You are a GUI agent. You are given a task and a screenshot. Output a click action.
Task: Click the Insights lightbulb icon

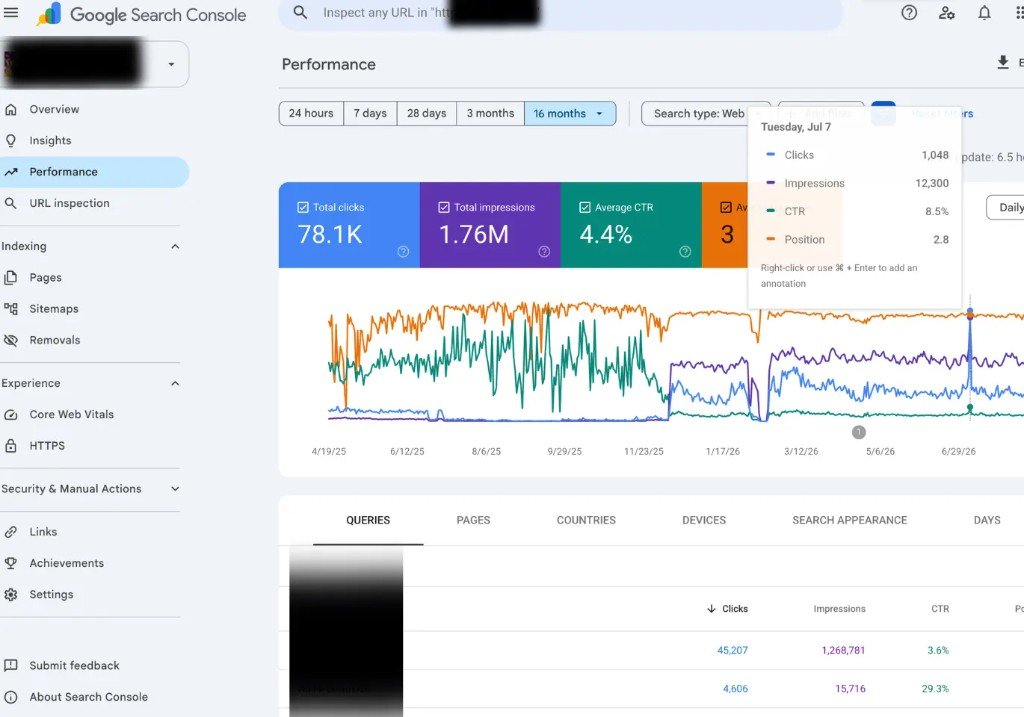pos(11,140)
